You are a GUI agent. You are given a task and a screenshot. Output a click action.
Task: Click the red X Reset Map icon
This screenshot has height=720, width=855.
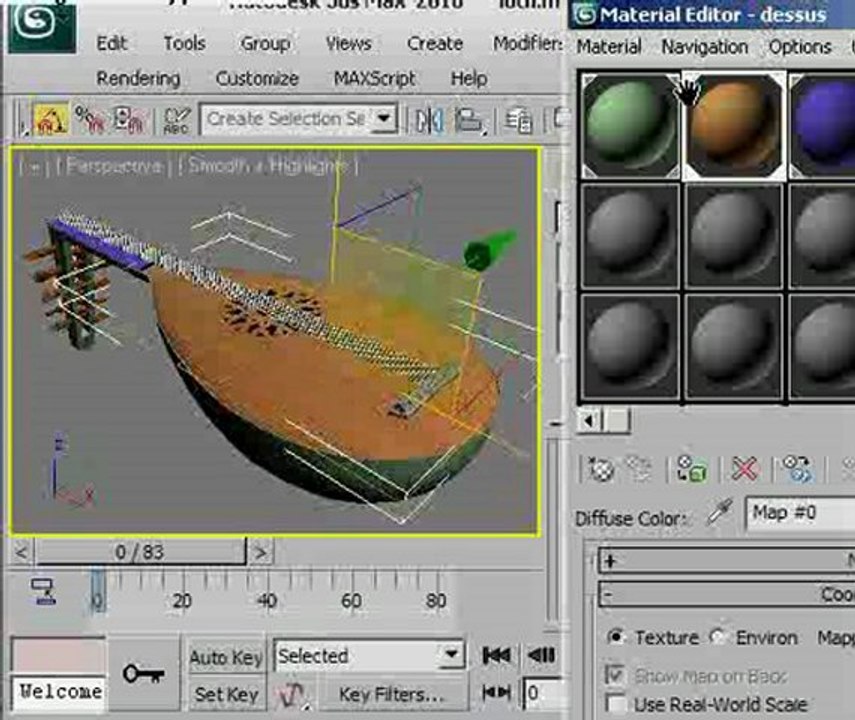(745, 469)
